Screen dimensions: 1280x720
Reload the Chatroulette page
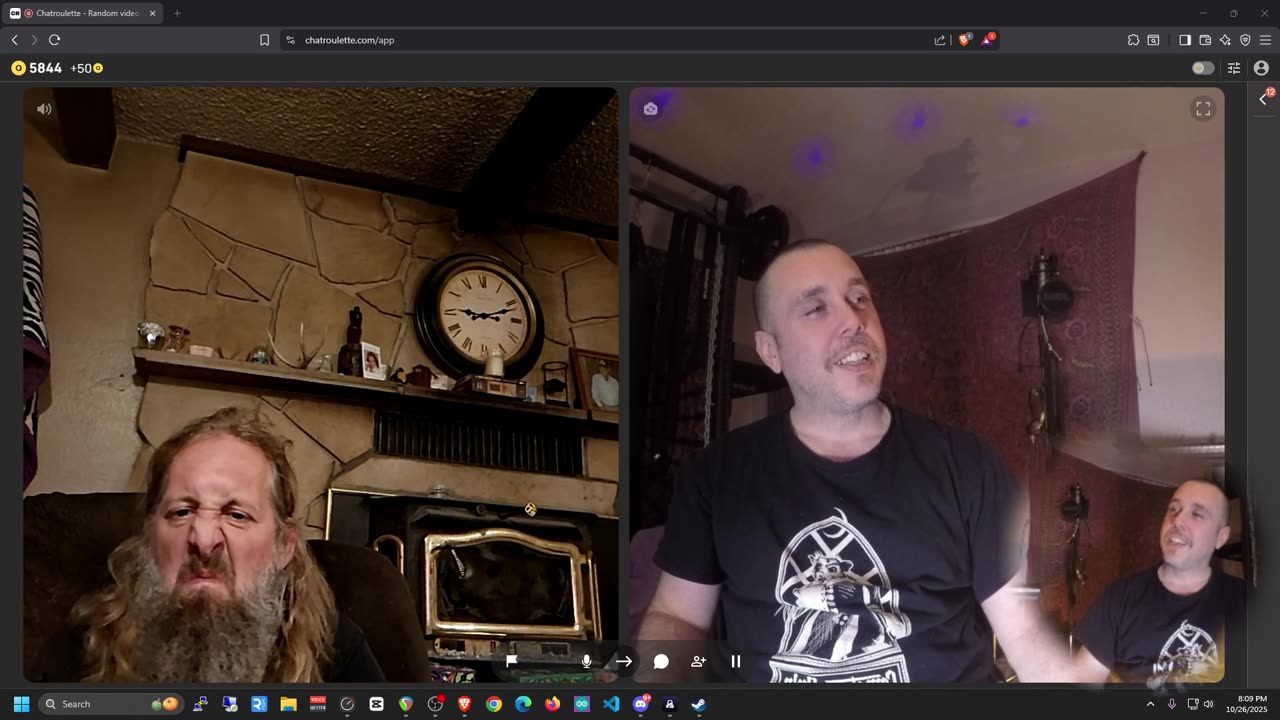point(54,40)
